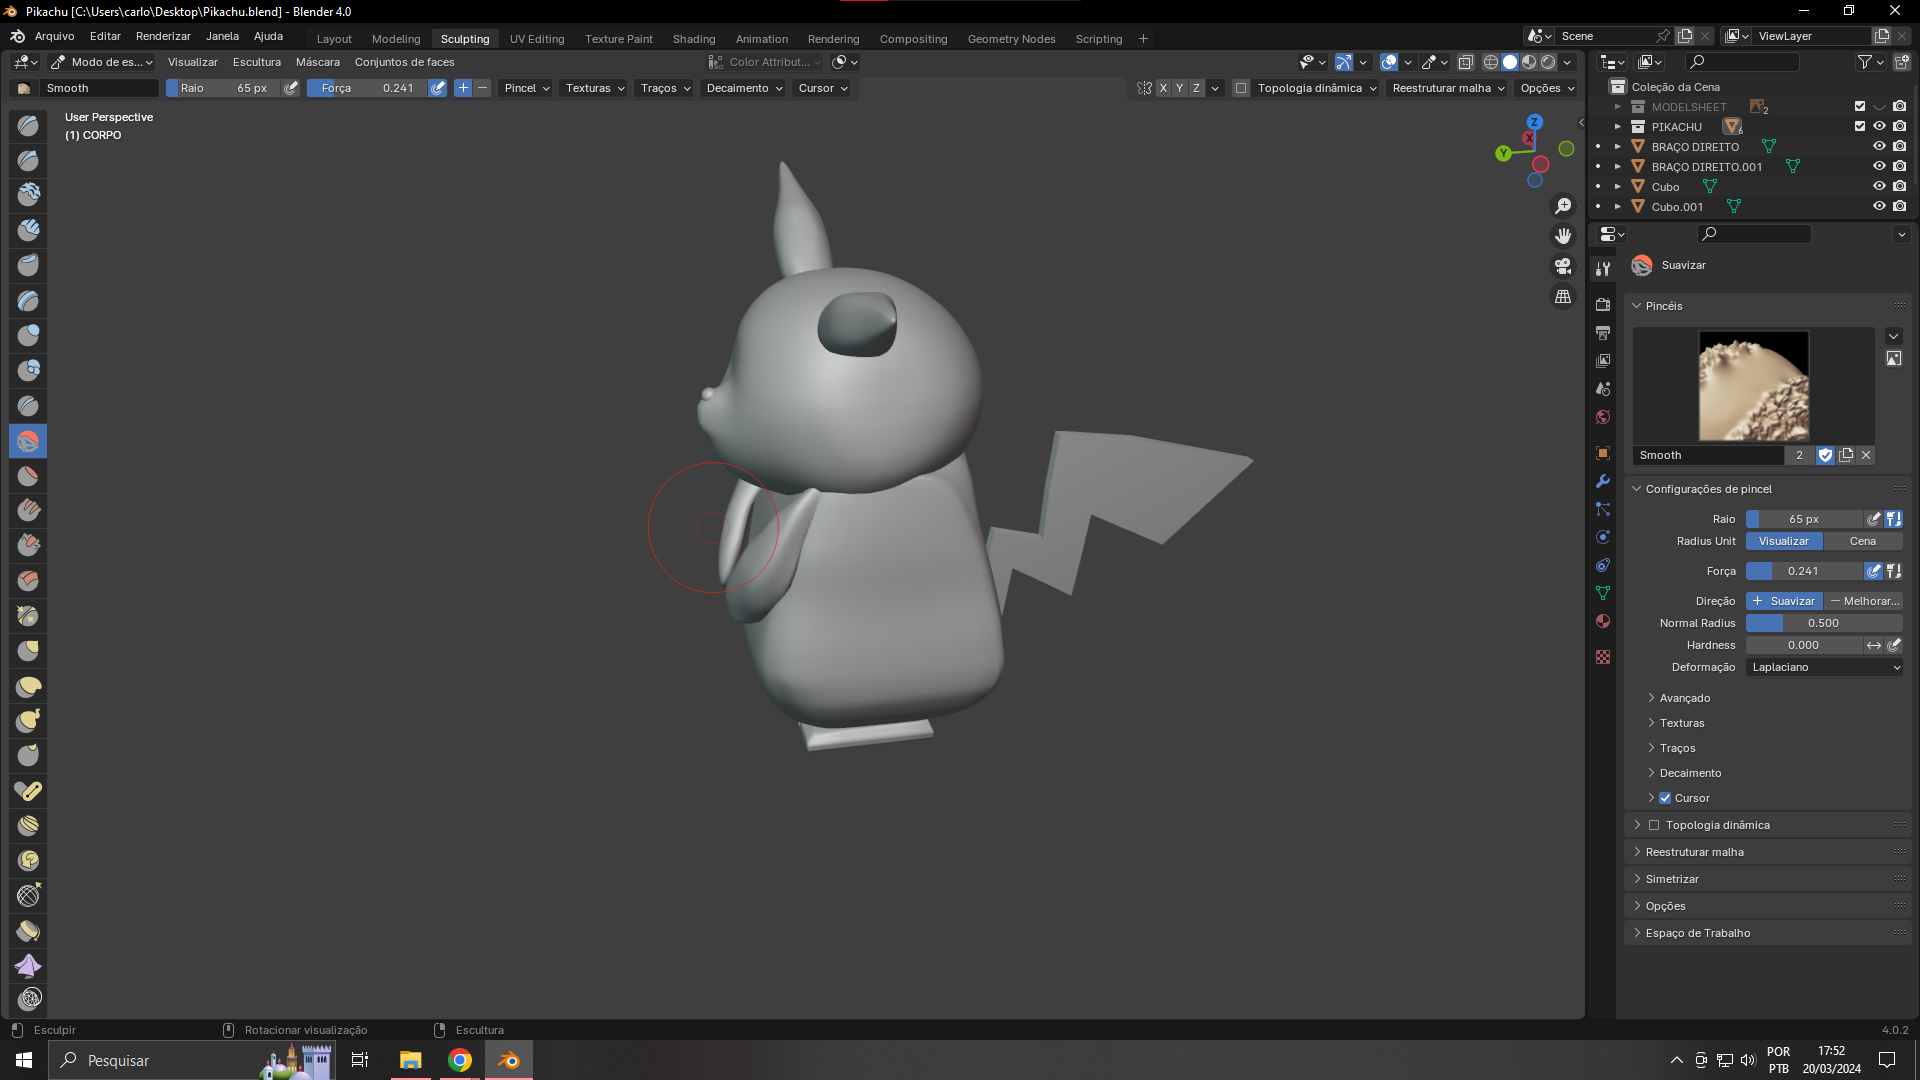Viewport: 1920px width, 1080px height.
Task: Open the Modifiers wrench properties tab
Action: click(1603, 481)
